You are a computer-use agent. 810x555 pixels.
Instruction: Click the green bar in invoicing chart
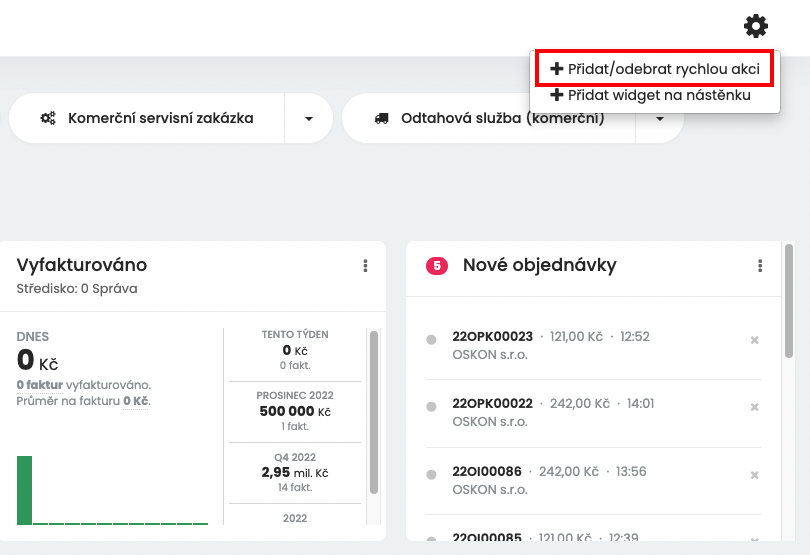pos(24,490)
